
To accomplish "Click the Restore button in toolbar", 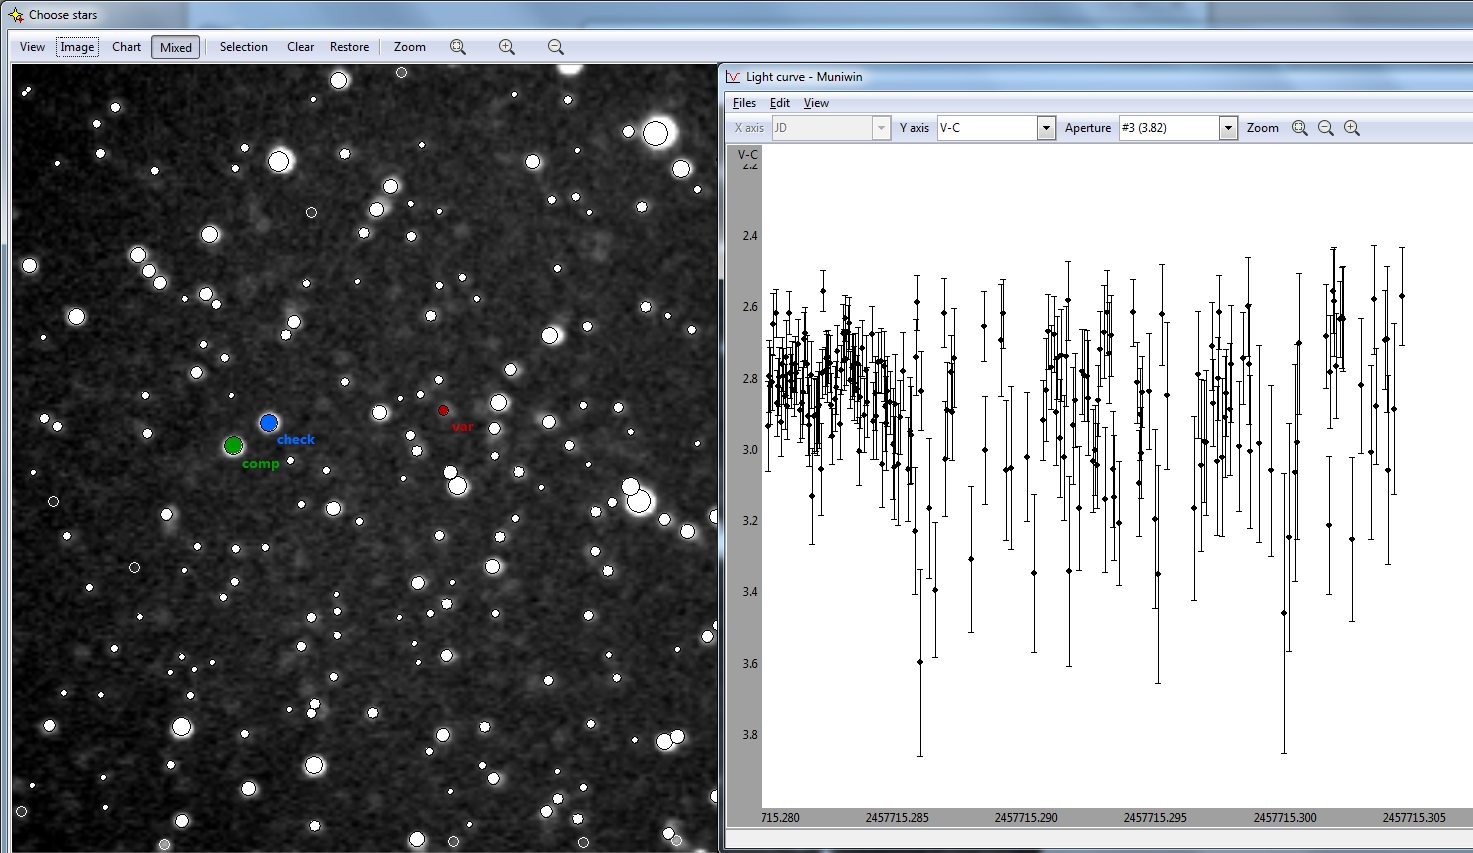I will (349, 47).
